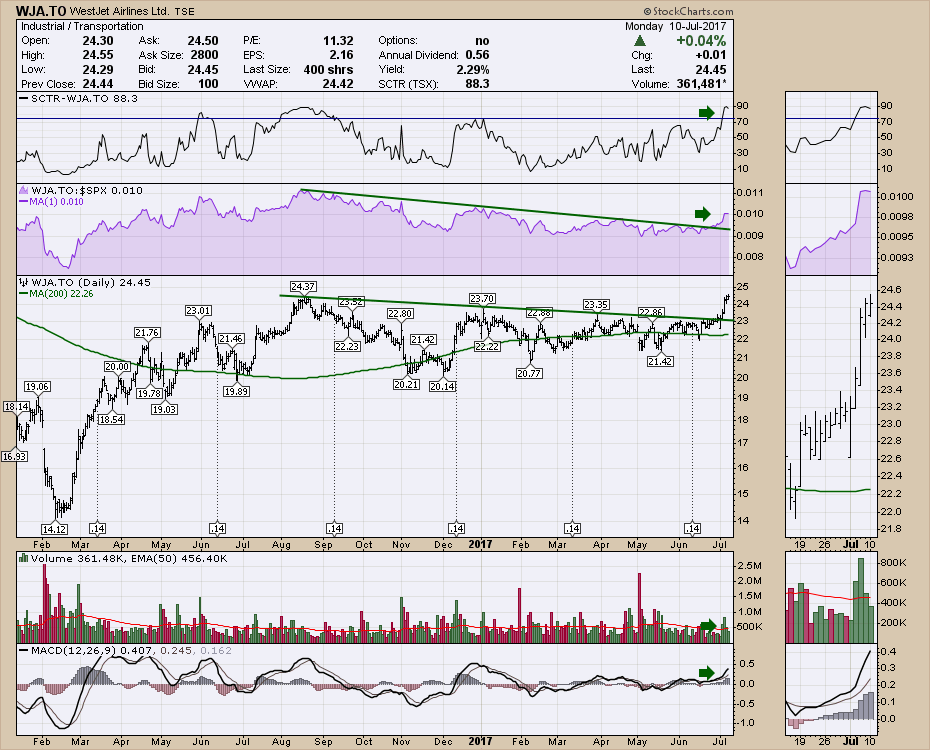
Task: Click the Options value no
Action: click(482, 41)
